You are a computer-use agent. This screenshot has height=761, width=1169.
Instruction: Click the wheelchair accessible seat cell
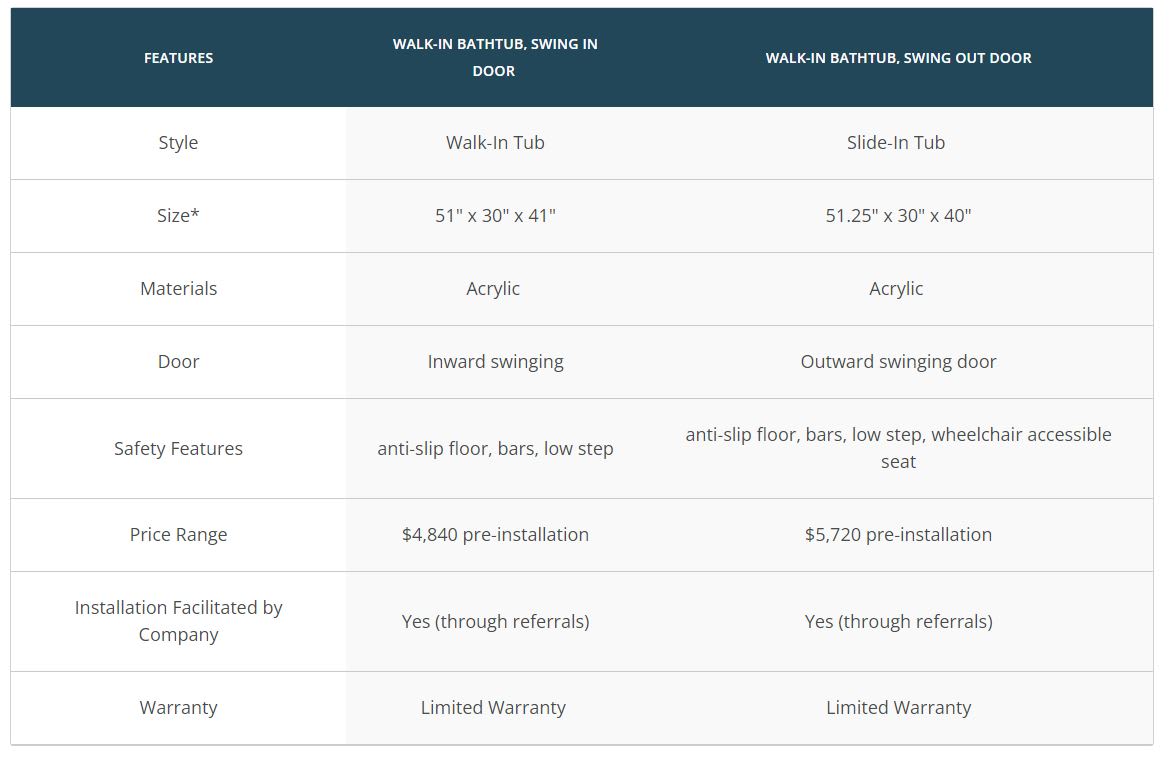pyautogui.click(x=898, y=448)
